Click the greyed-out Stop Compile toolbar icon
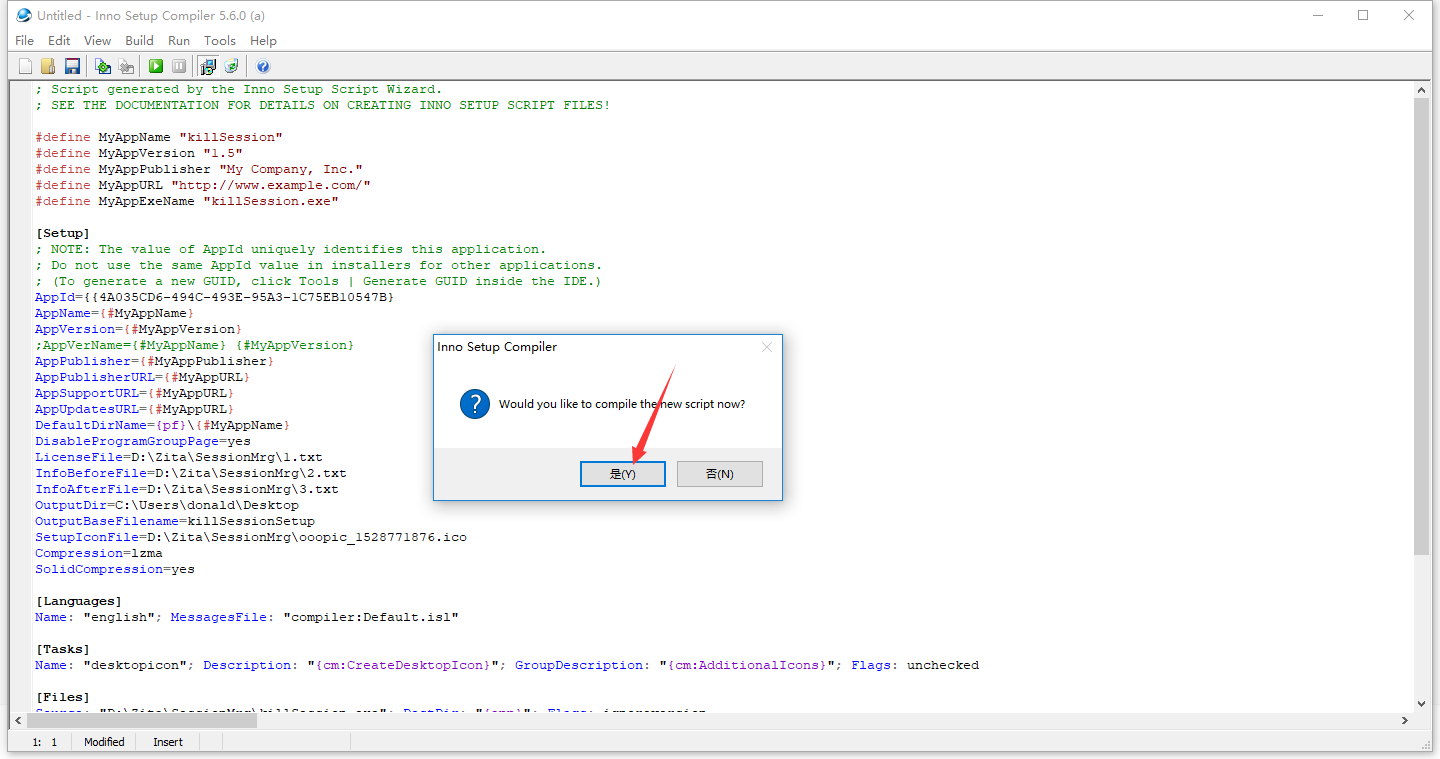 126,66
